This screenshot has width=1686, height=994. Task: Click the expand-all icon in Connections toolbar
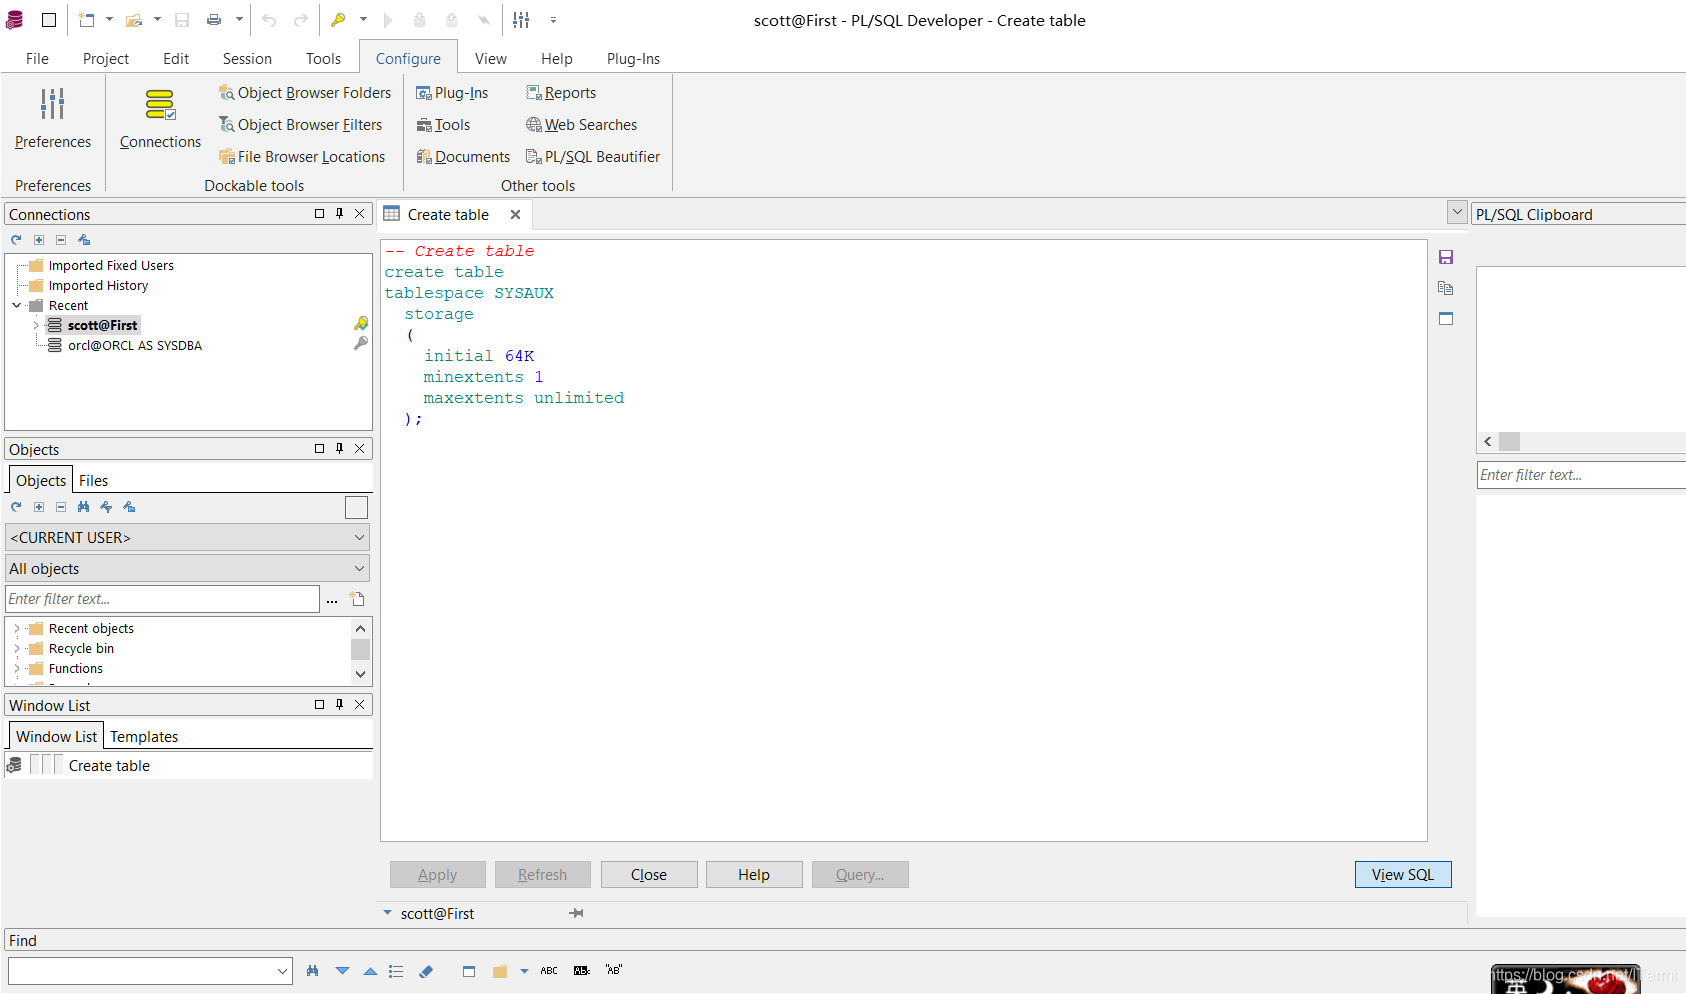click(x=39, y=240)
